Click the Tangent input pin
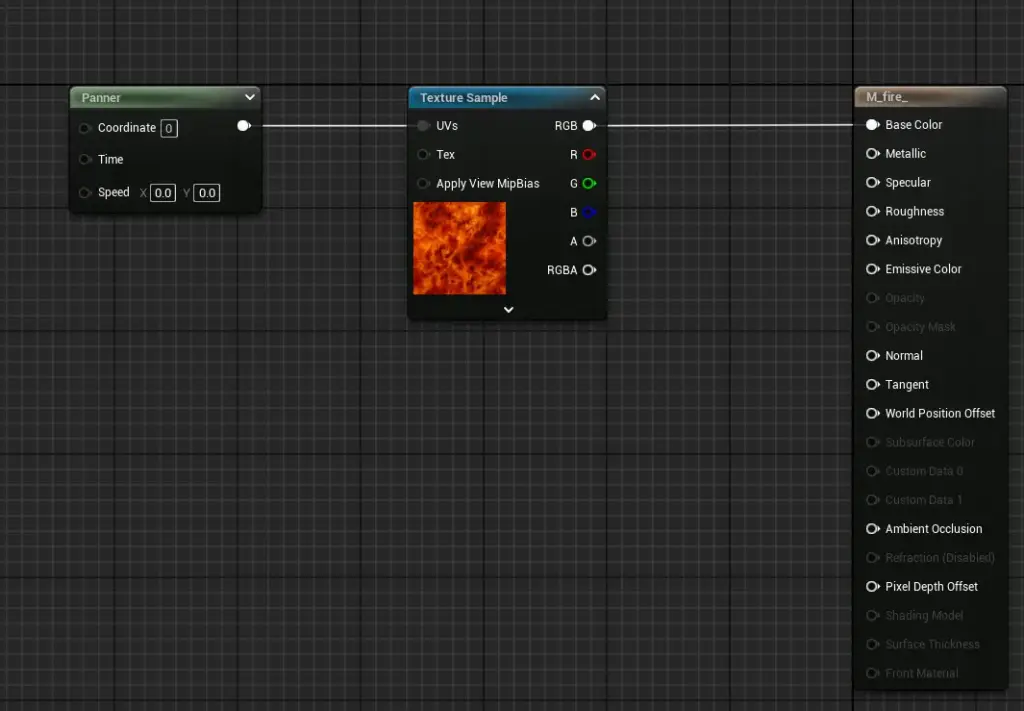Screen dimensions: 1024x711 pyautogui.click(x=872, y=385)
